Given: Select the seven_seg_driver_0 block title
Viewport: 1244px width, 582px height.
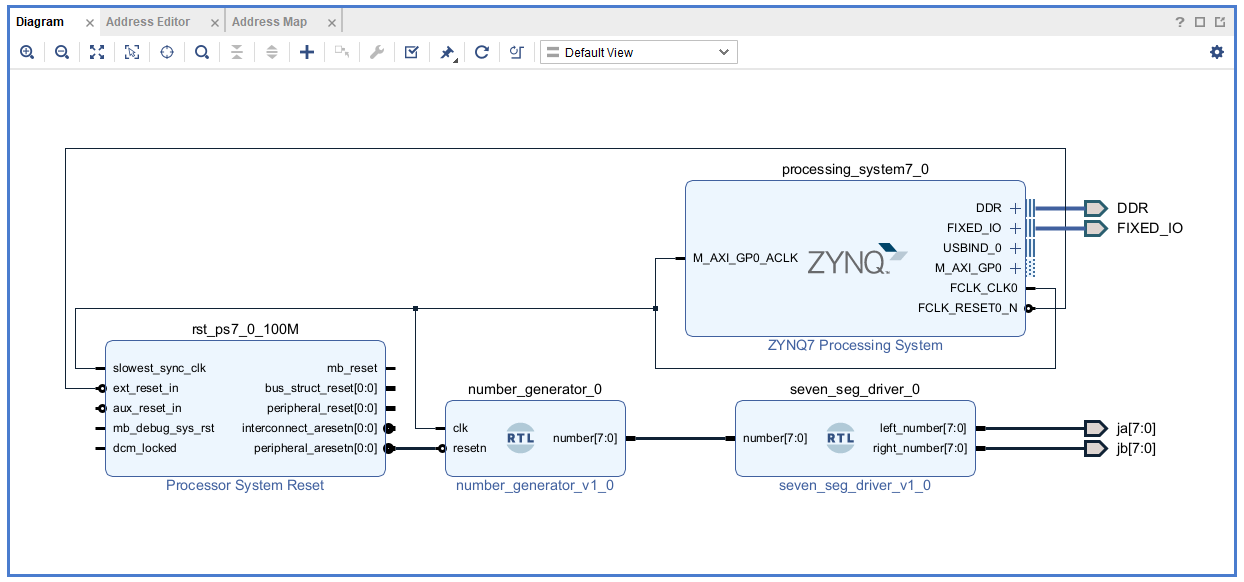Looking at the screenshot, I should click(855, 390).
